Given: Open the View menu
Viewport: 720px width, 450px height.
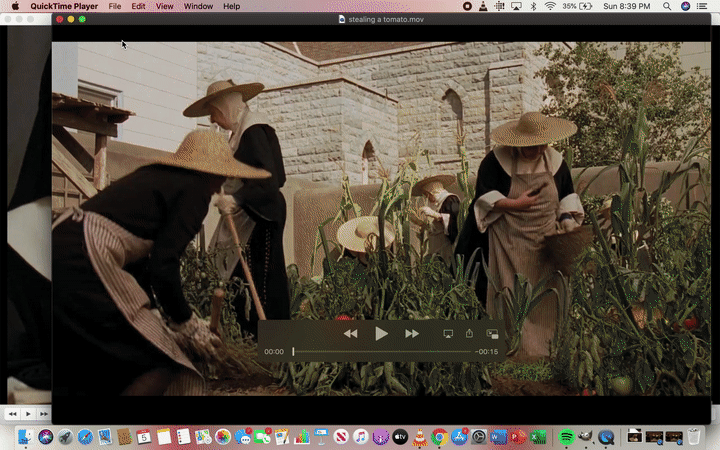Looking at the screenshot, I should point(164,6).
